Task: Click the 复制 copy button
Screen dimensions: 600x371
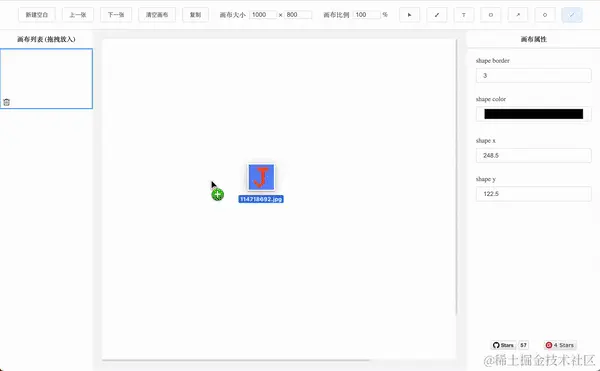Action: pyautogui.click(x=195, y=15)
